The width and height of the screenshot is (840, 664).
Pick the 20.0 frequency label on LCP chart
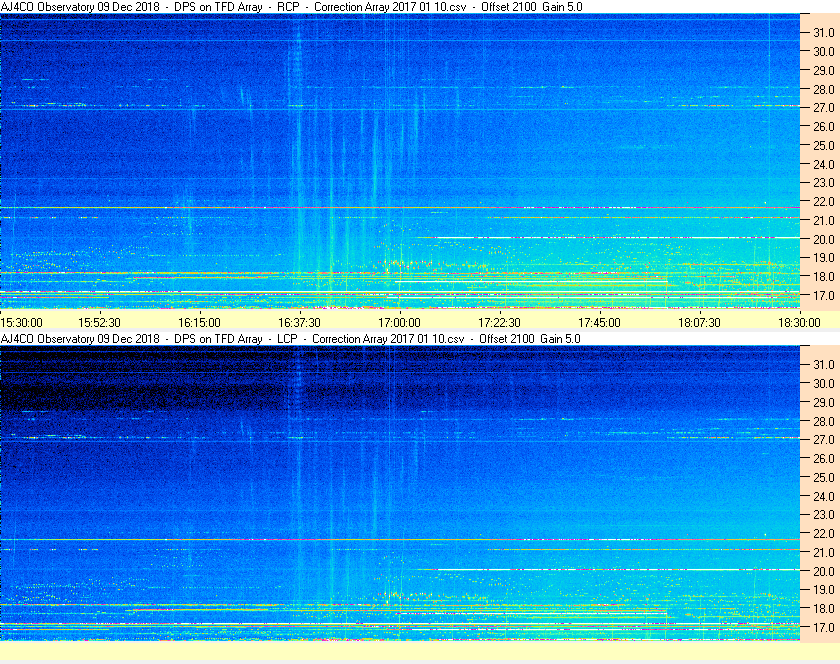pos(824,571)
